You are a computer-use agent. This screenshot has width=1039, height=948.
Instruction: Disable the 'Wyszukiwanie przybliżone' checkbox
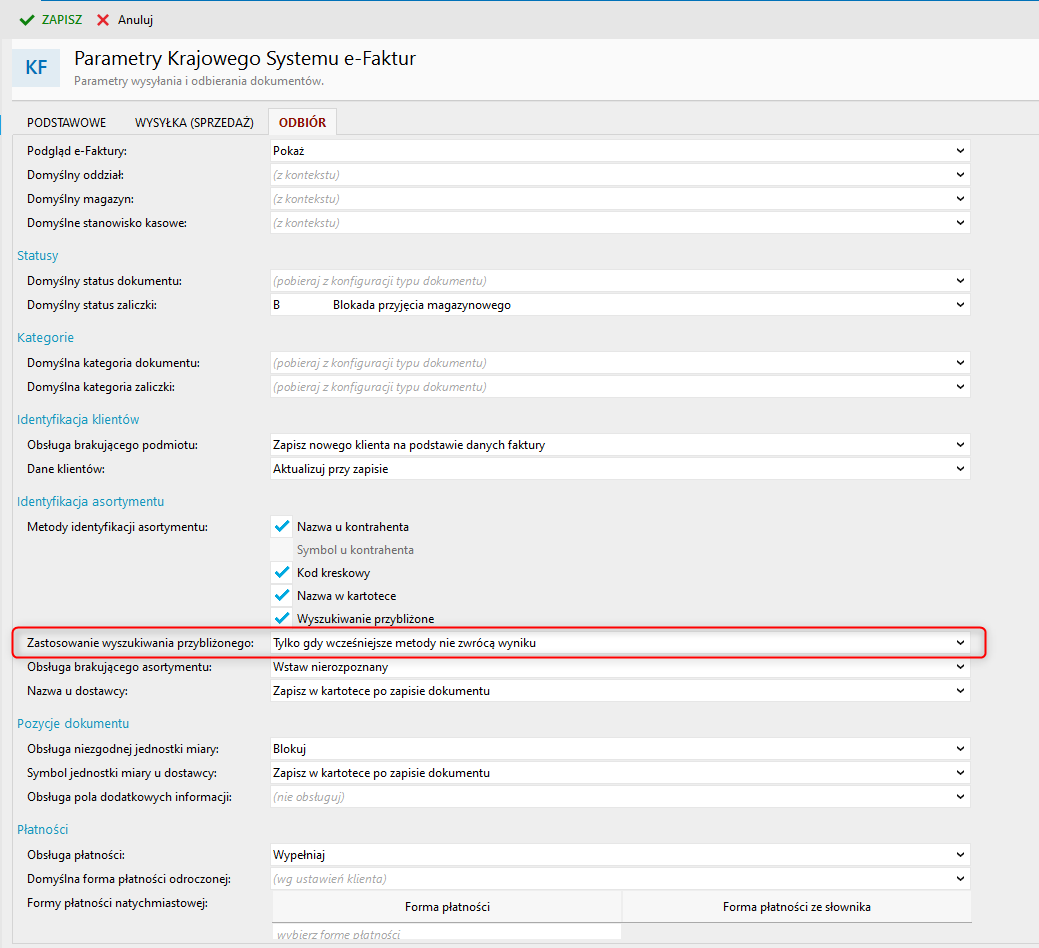click(x=282, y=618)
